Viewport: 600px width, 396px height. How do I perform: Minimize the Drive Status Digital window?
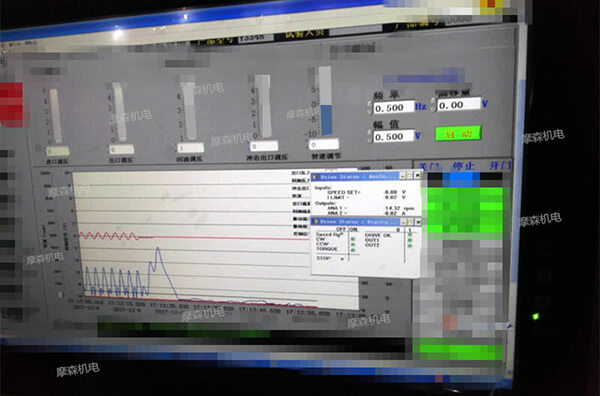[404, 222]
